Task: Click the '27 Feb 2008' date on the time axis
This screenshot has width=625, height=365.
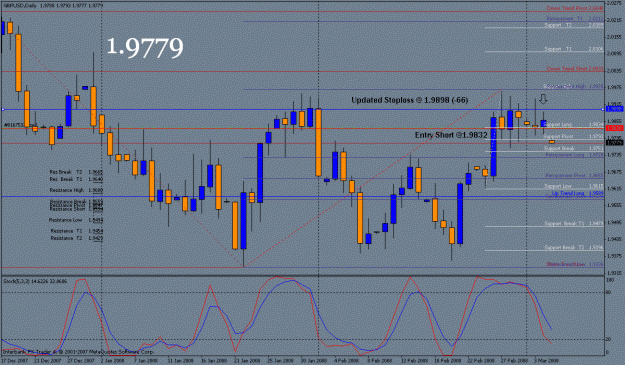Action: [515, 361]
